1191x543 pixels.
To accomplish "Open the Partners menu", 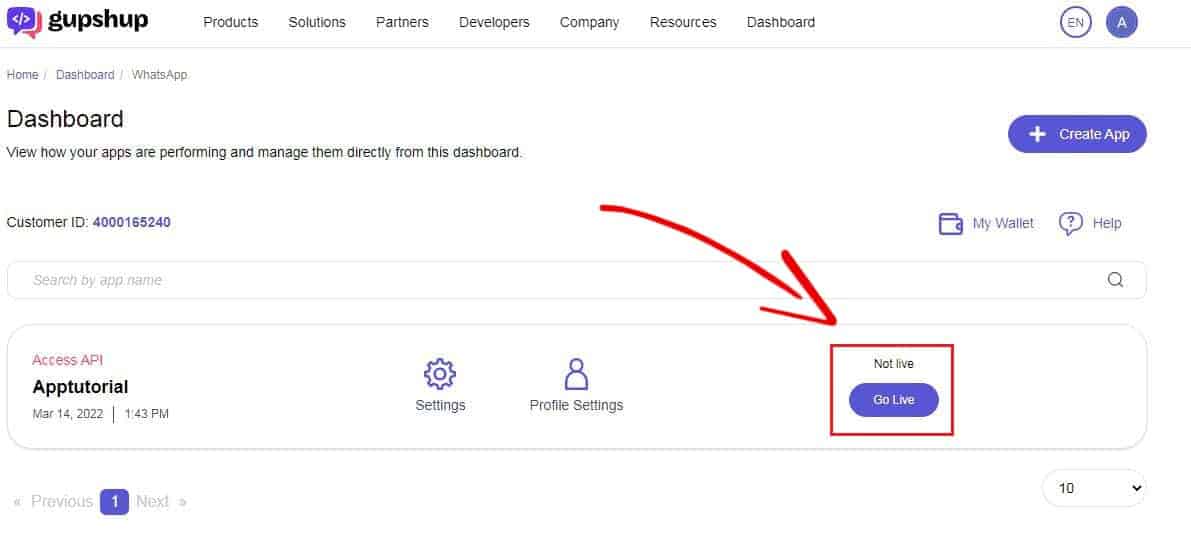I will click(x=403, y=22).
